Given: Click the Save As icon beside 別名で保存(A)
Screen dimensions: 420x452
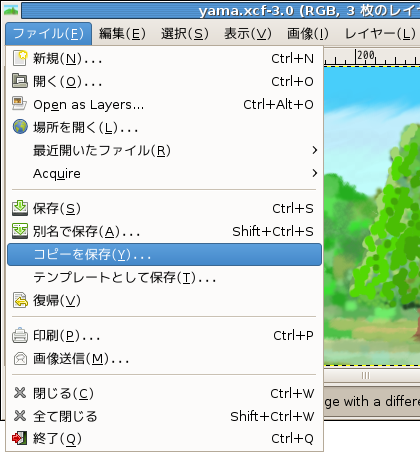Looking at the screenshot, I should [20, 231].
